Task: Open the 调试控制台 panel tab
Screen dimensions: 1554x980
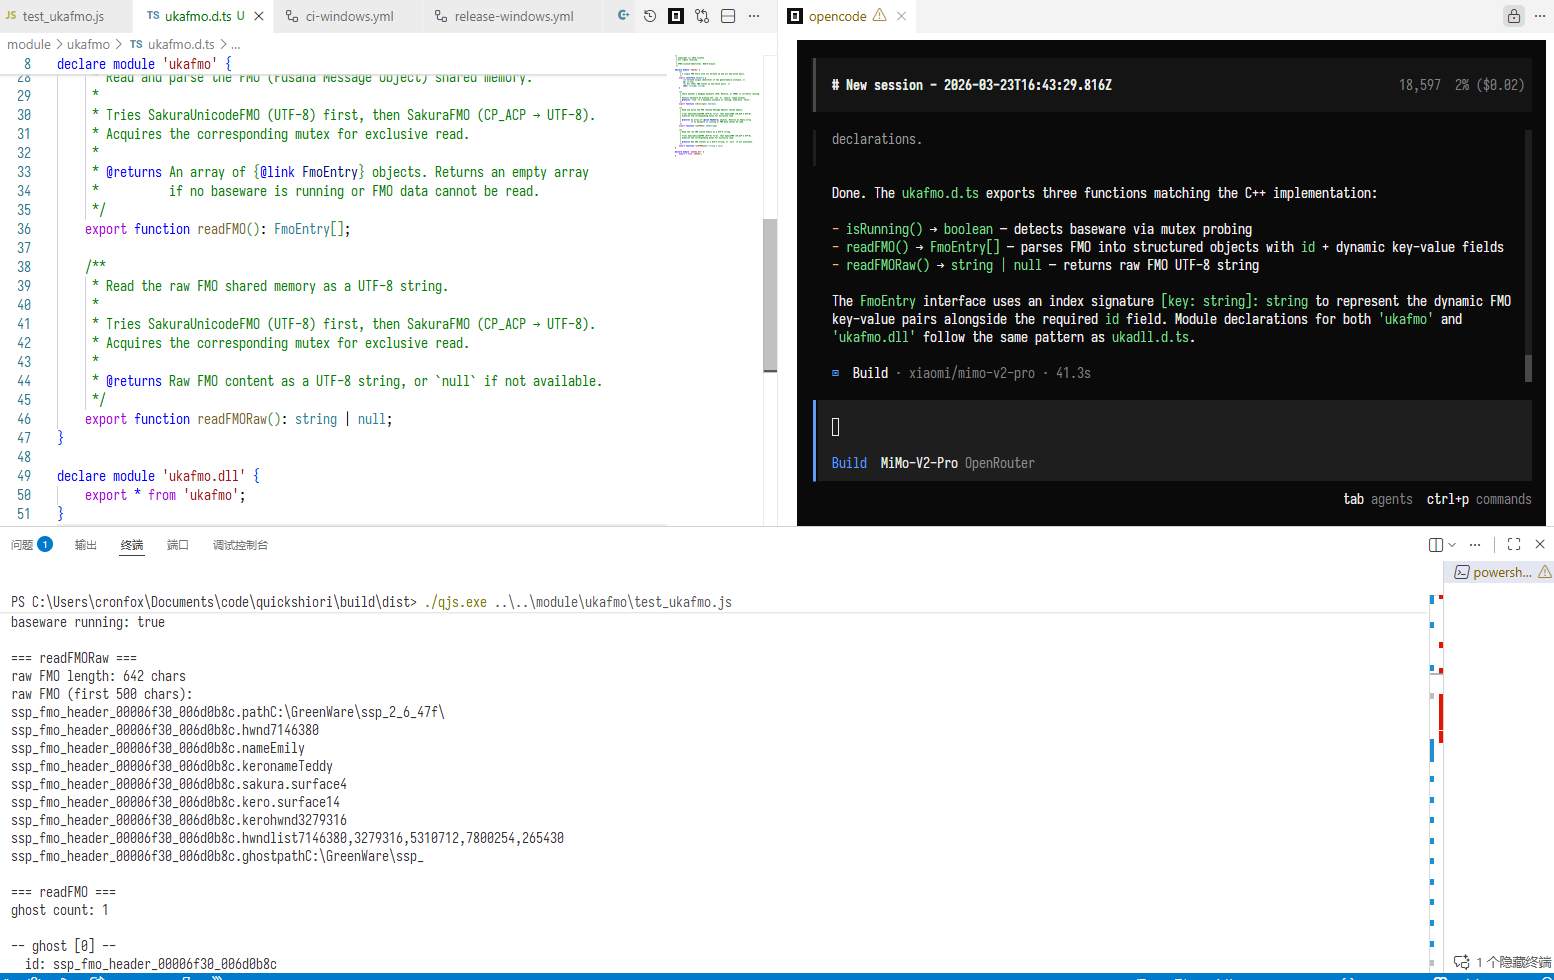Action: pos(240,545)
